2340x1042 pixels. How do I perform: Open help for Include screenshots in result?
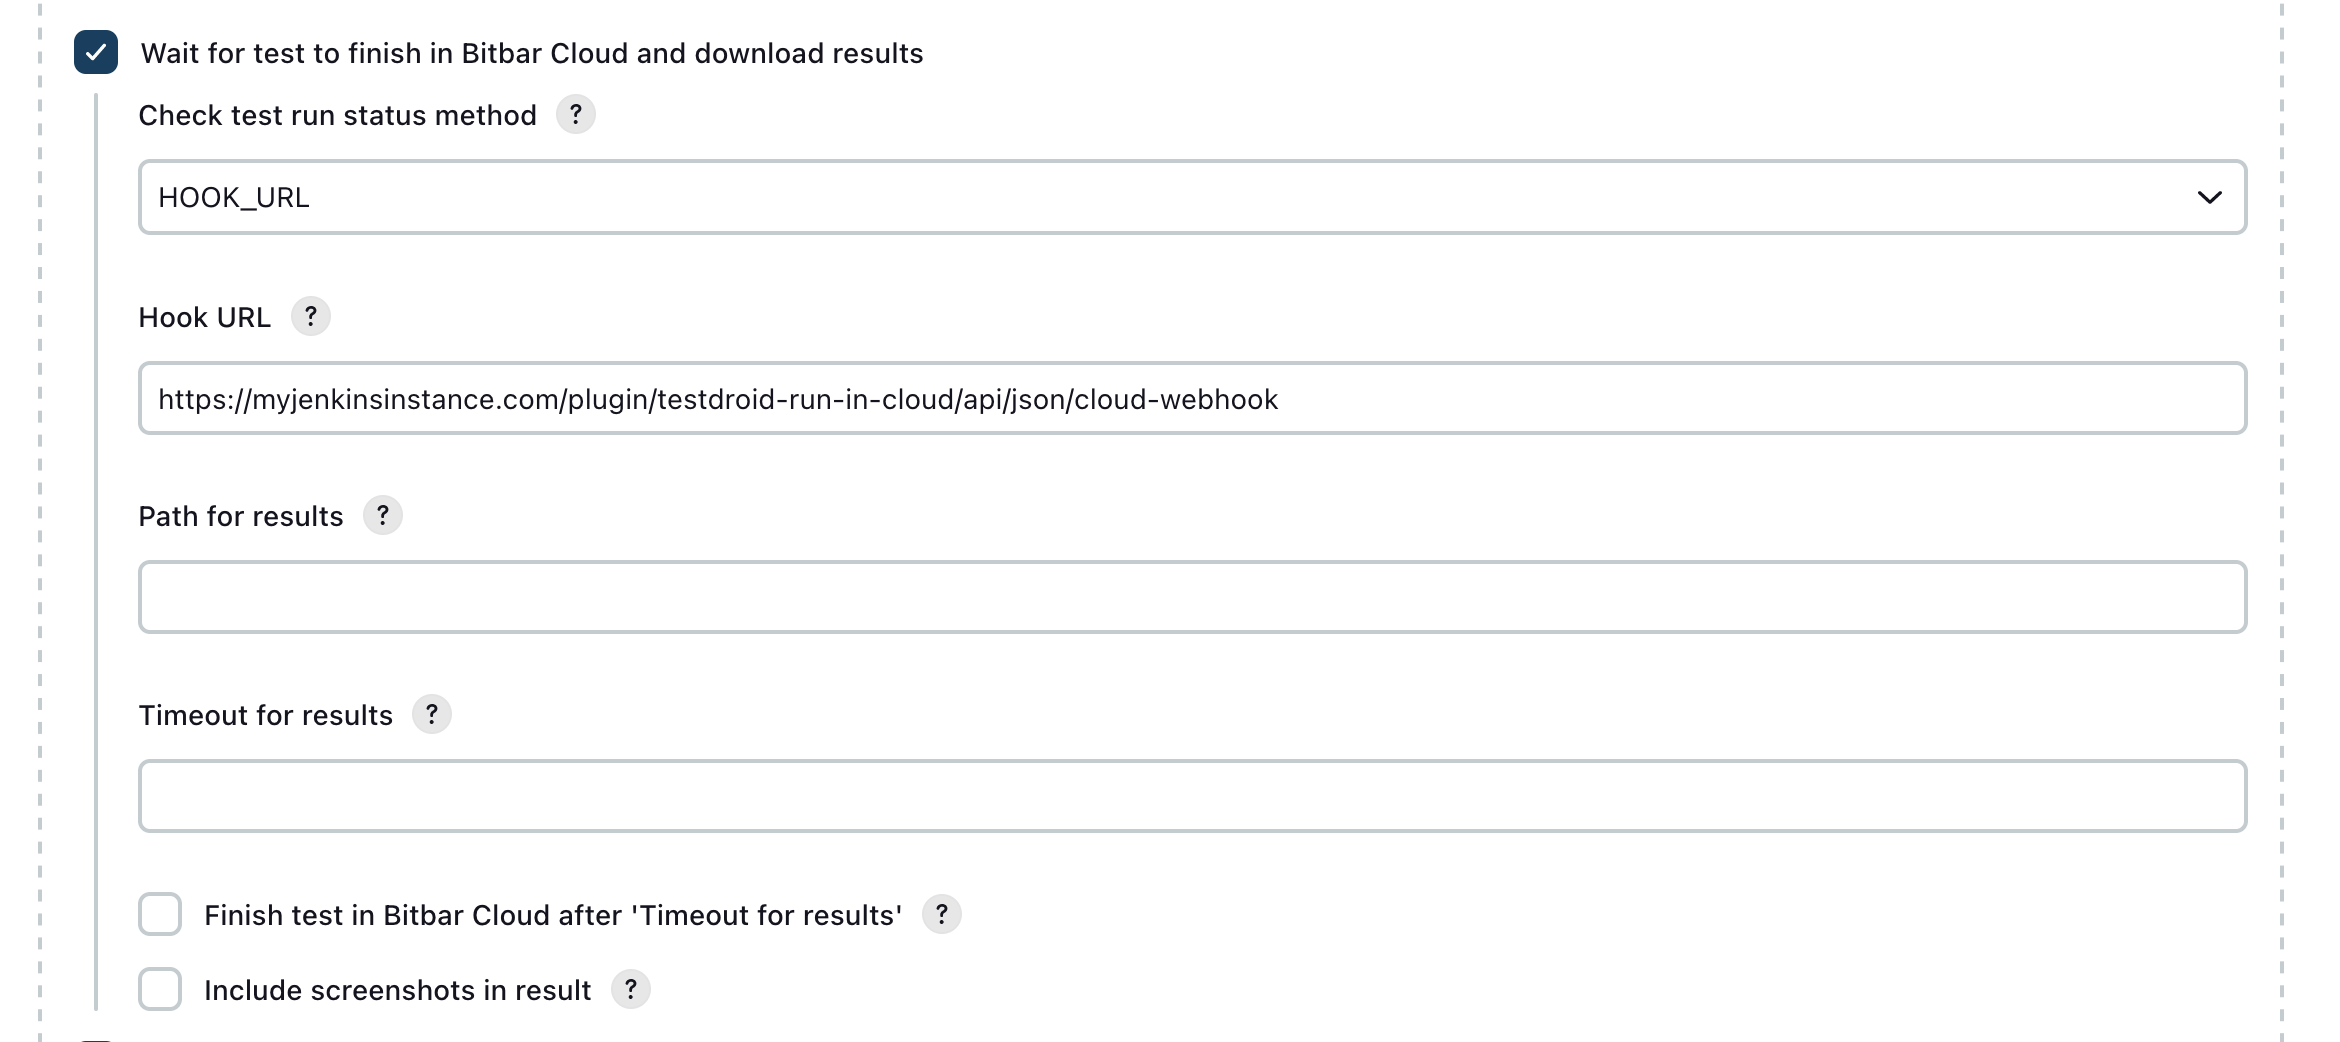pos(631,990)
